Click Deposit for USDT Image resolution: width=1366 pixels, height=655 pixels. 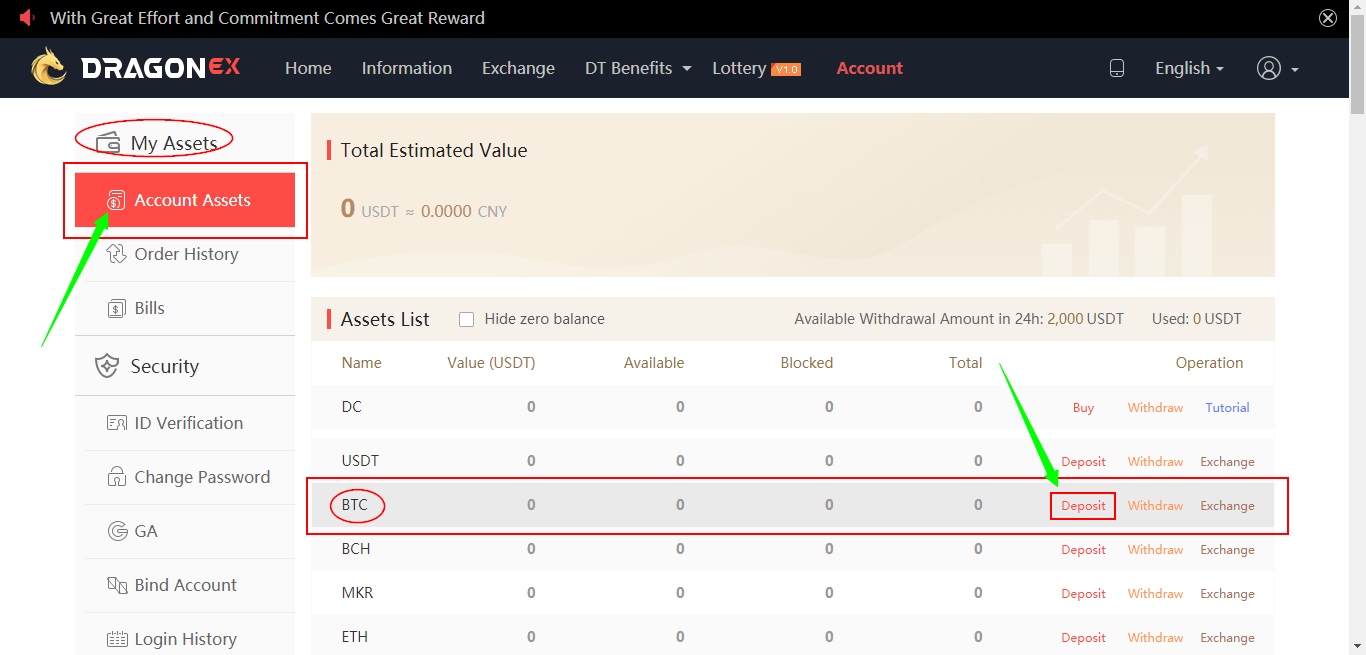pyautogui.click(x=1083, y=462)
